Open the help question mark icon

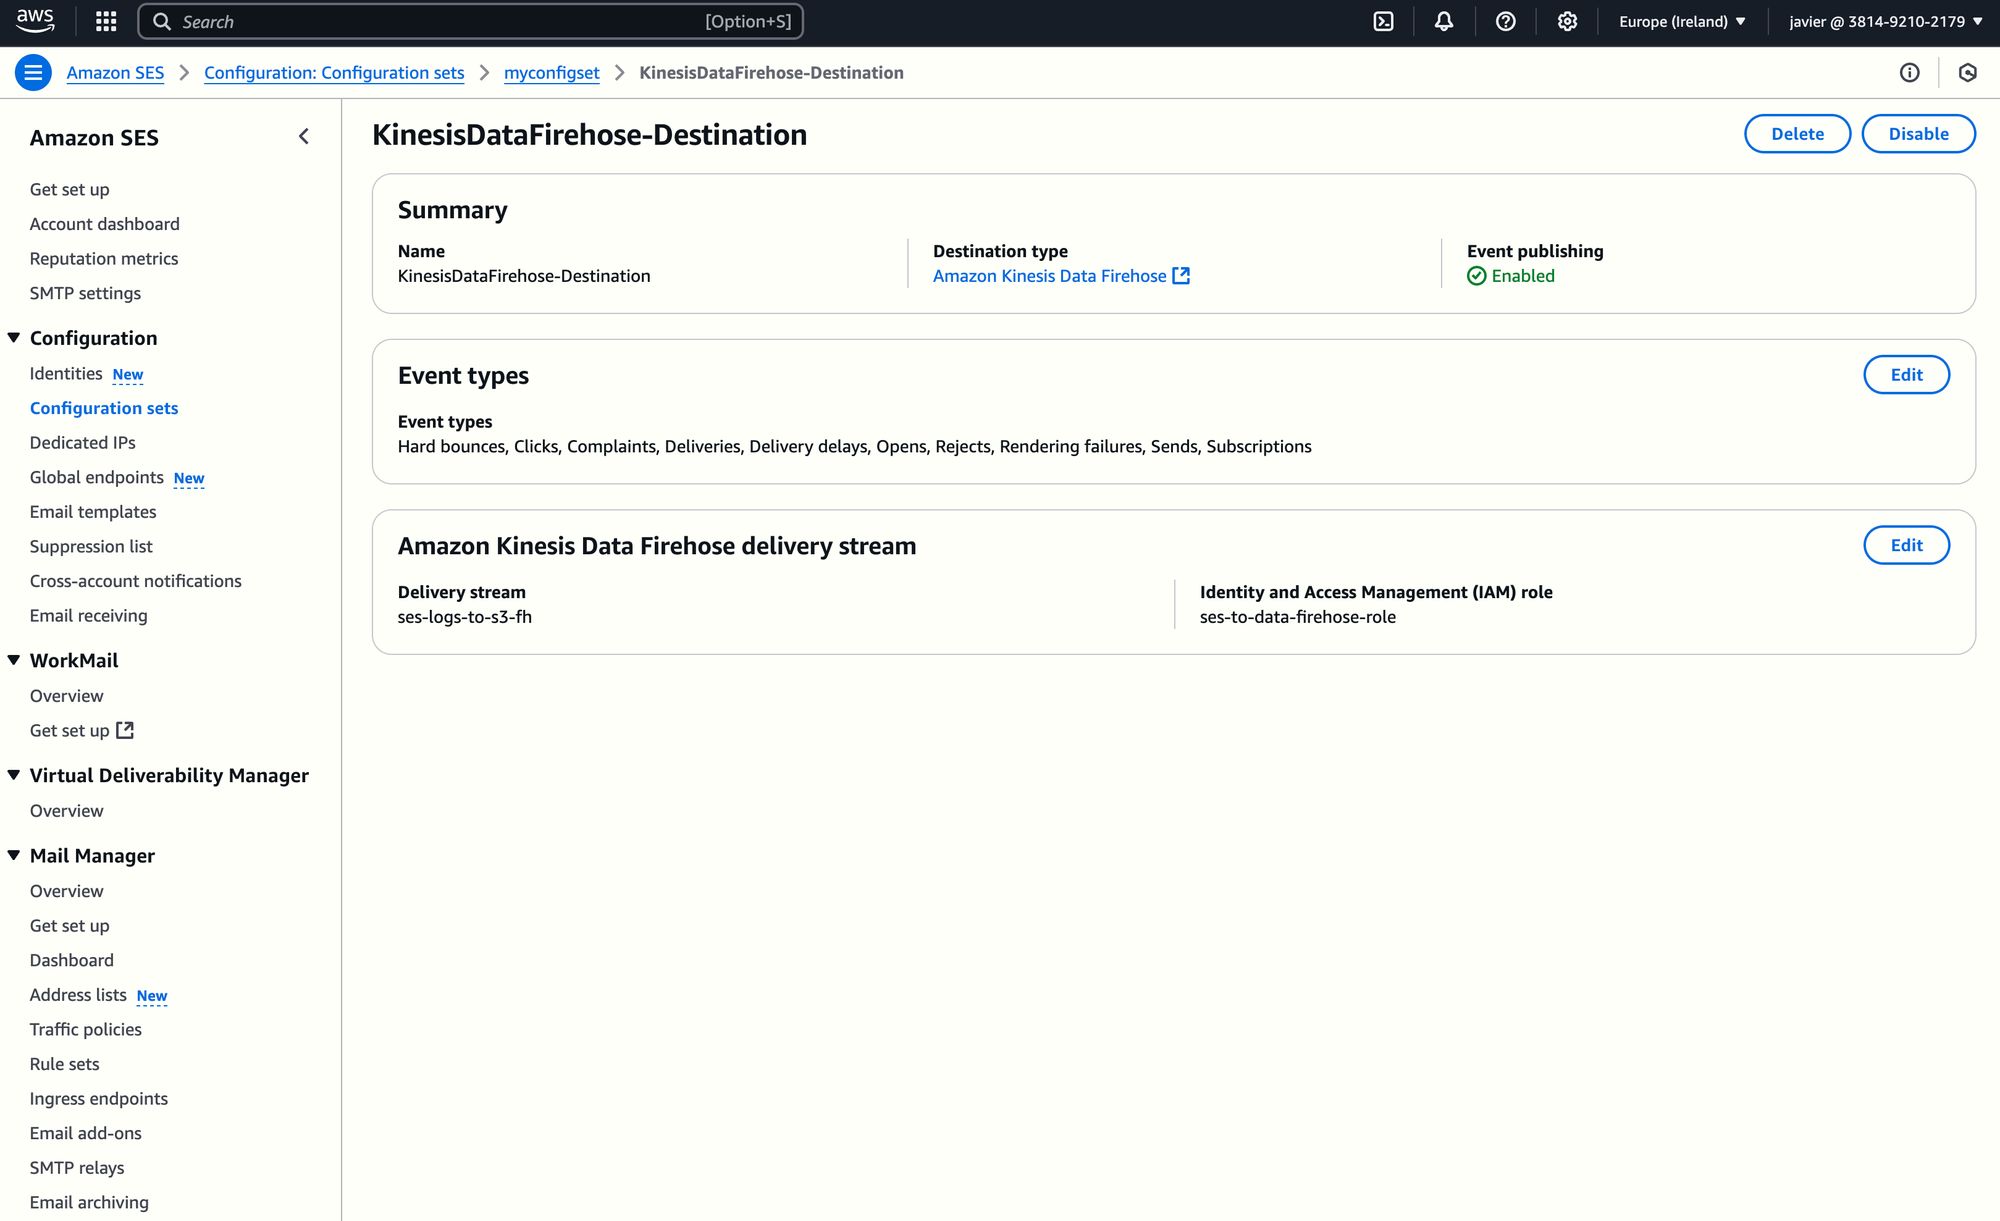point(1505,22)
